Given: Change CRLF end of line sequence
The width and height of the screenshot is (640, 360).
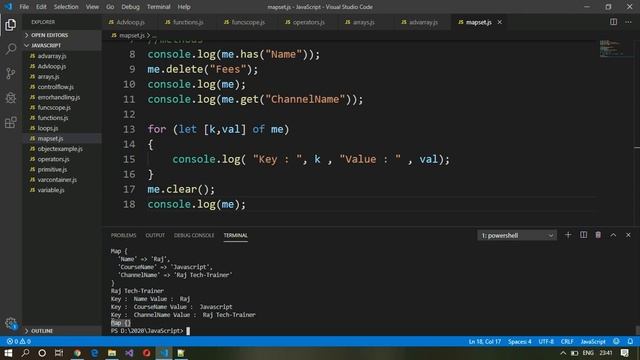Looking at the screenshot, I should click(x=567, y=341).
